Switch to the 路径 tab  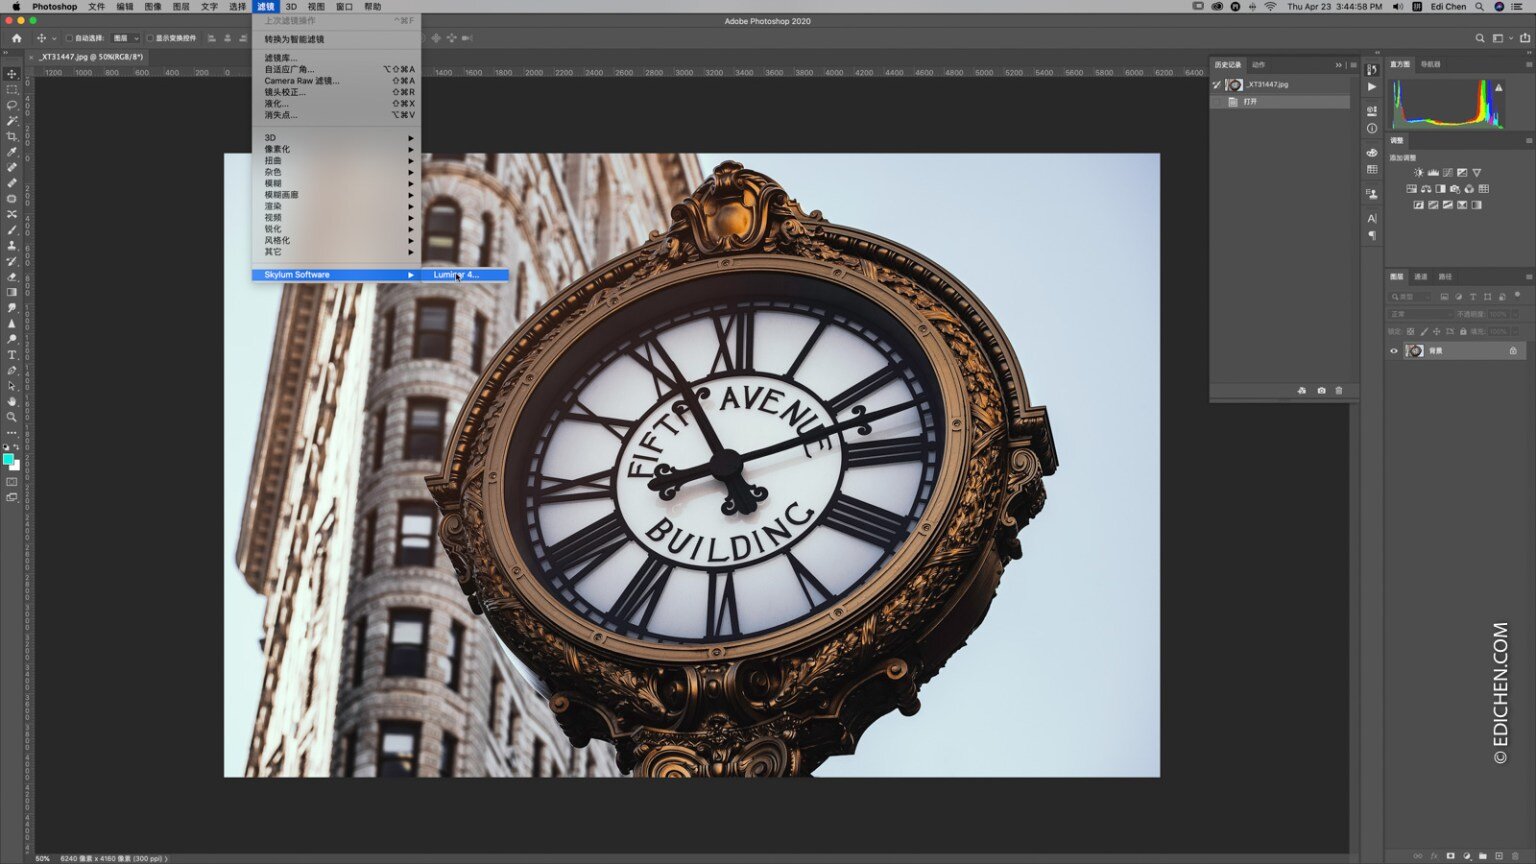(1445, 277)
